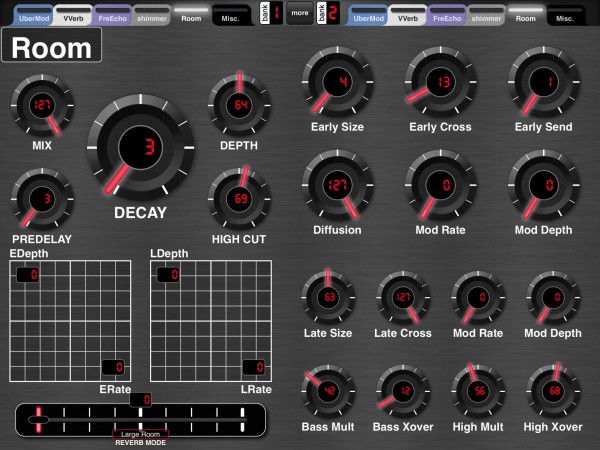
Task: Click the Bass Xover knob
Action: 403,391
